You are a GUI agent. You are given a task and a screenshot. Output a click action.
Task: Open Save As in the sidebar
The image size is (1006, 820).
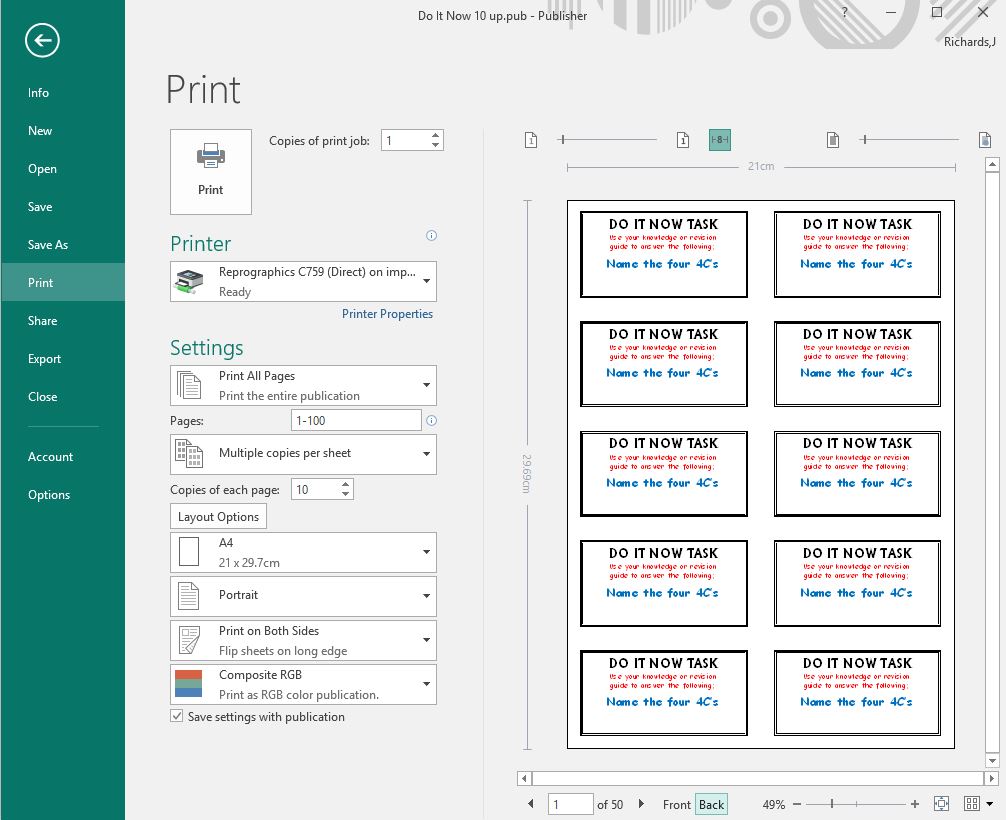pyautogui.click(x=48, y=245)
